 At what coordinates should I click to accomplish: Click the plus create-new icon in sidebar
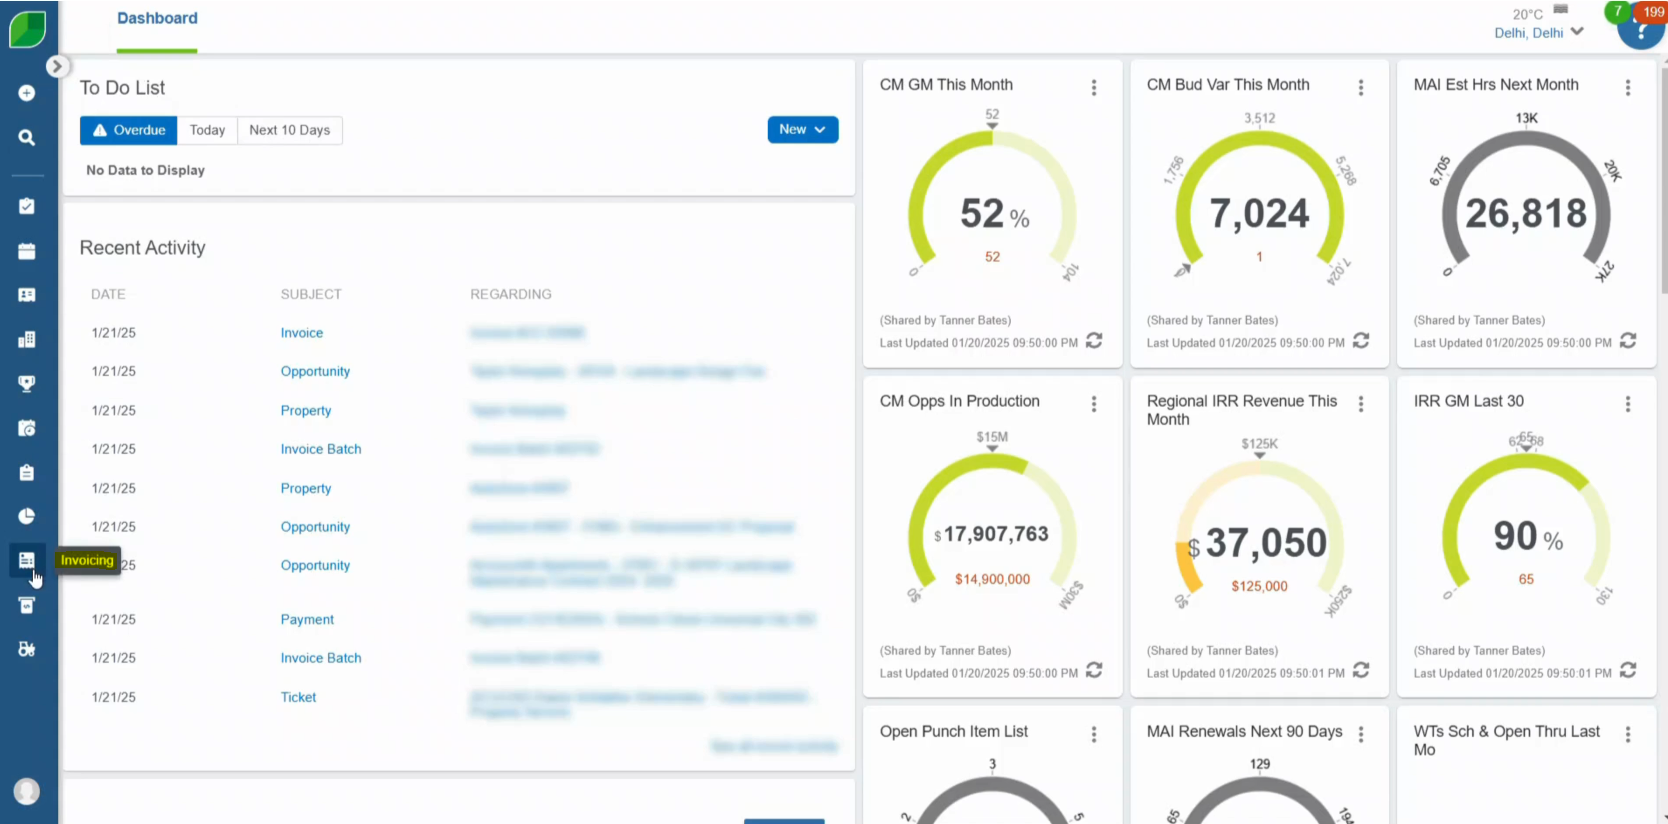(27, 93)
